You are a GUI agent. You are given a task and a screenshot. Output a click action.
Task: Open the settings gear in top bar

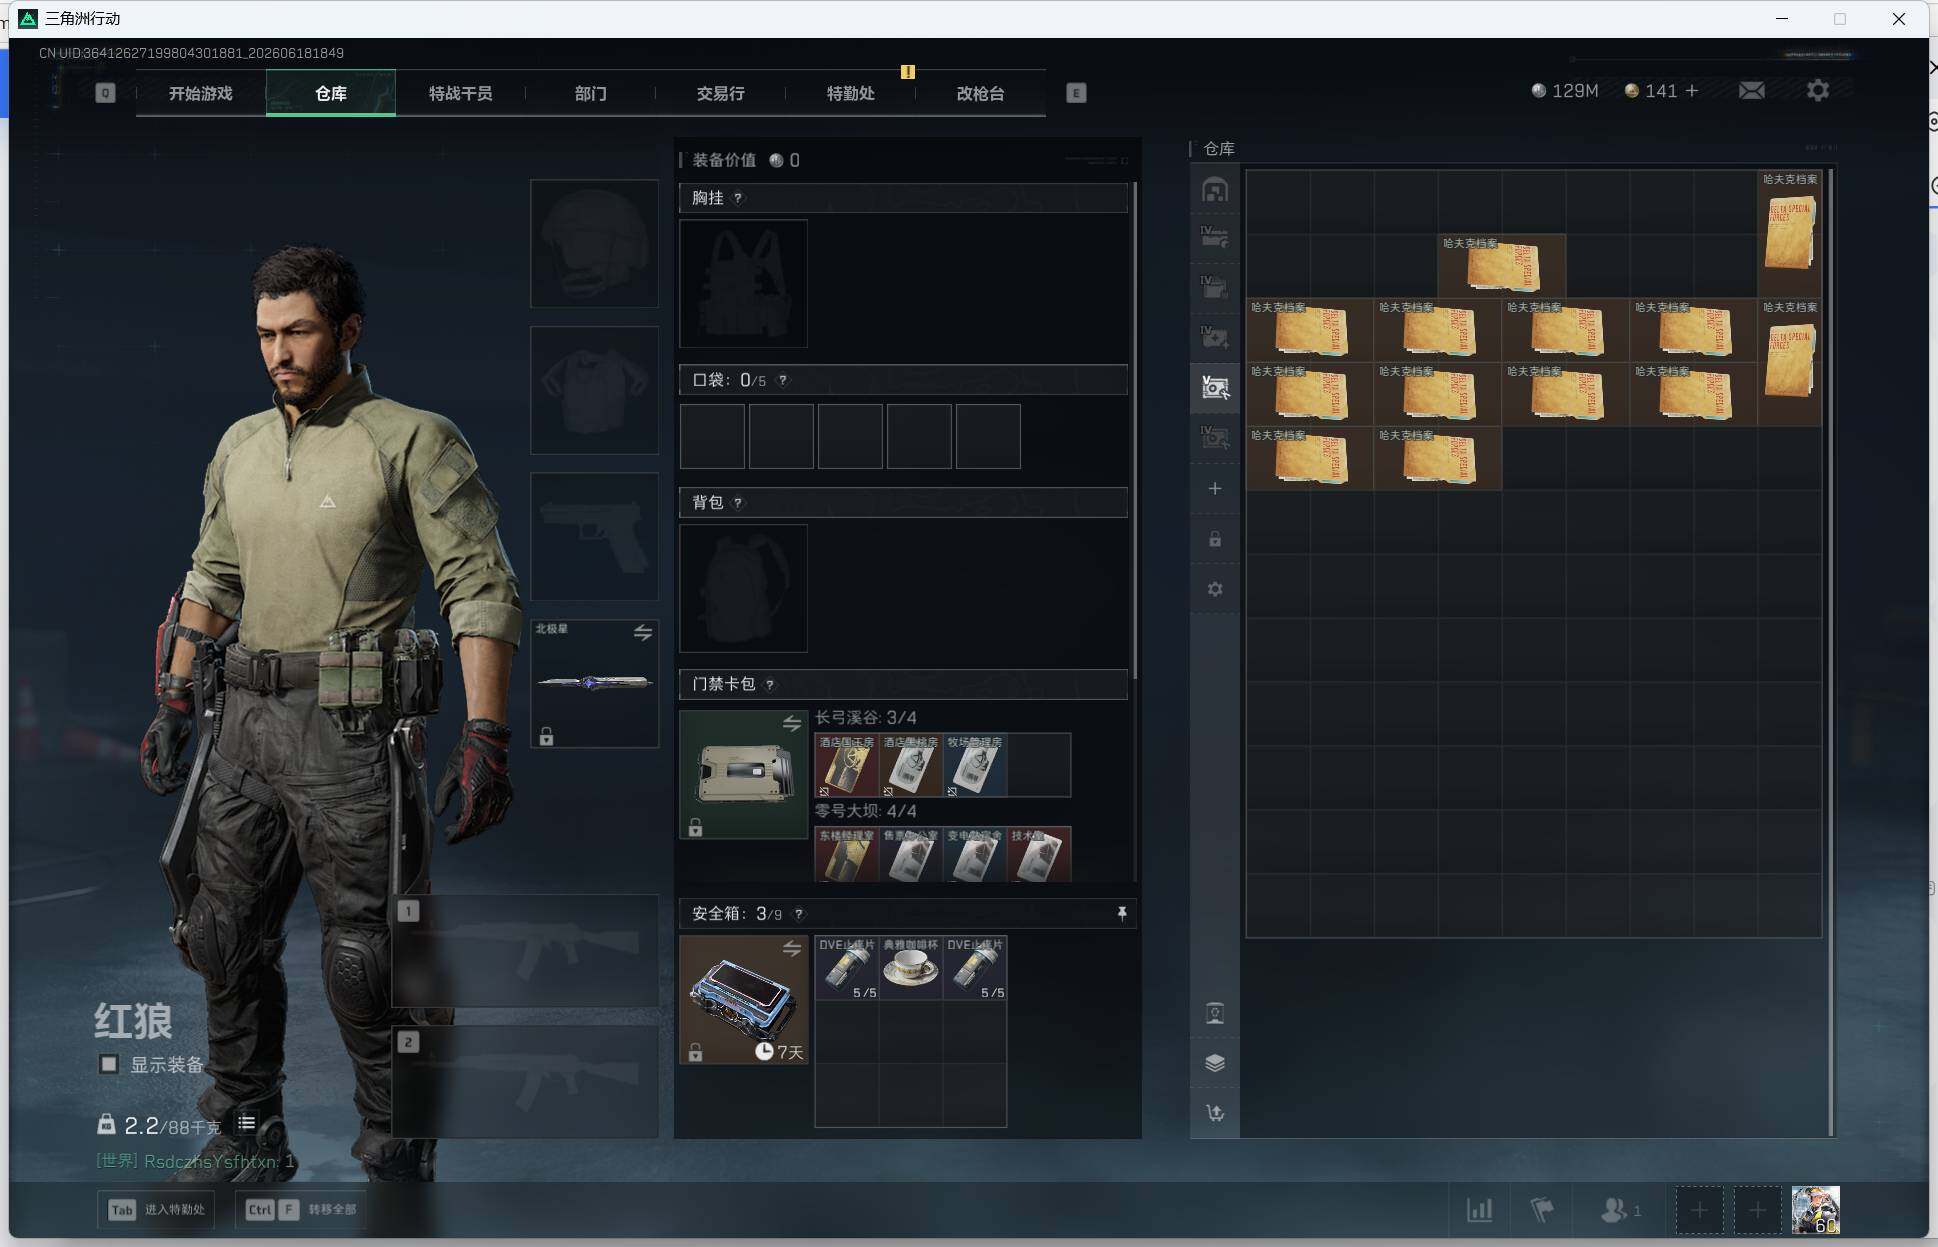[1818, 90]
